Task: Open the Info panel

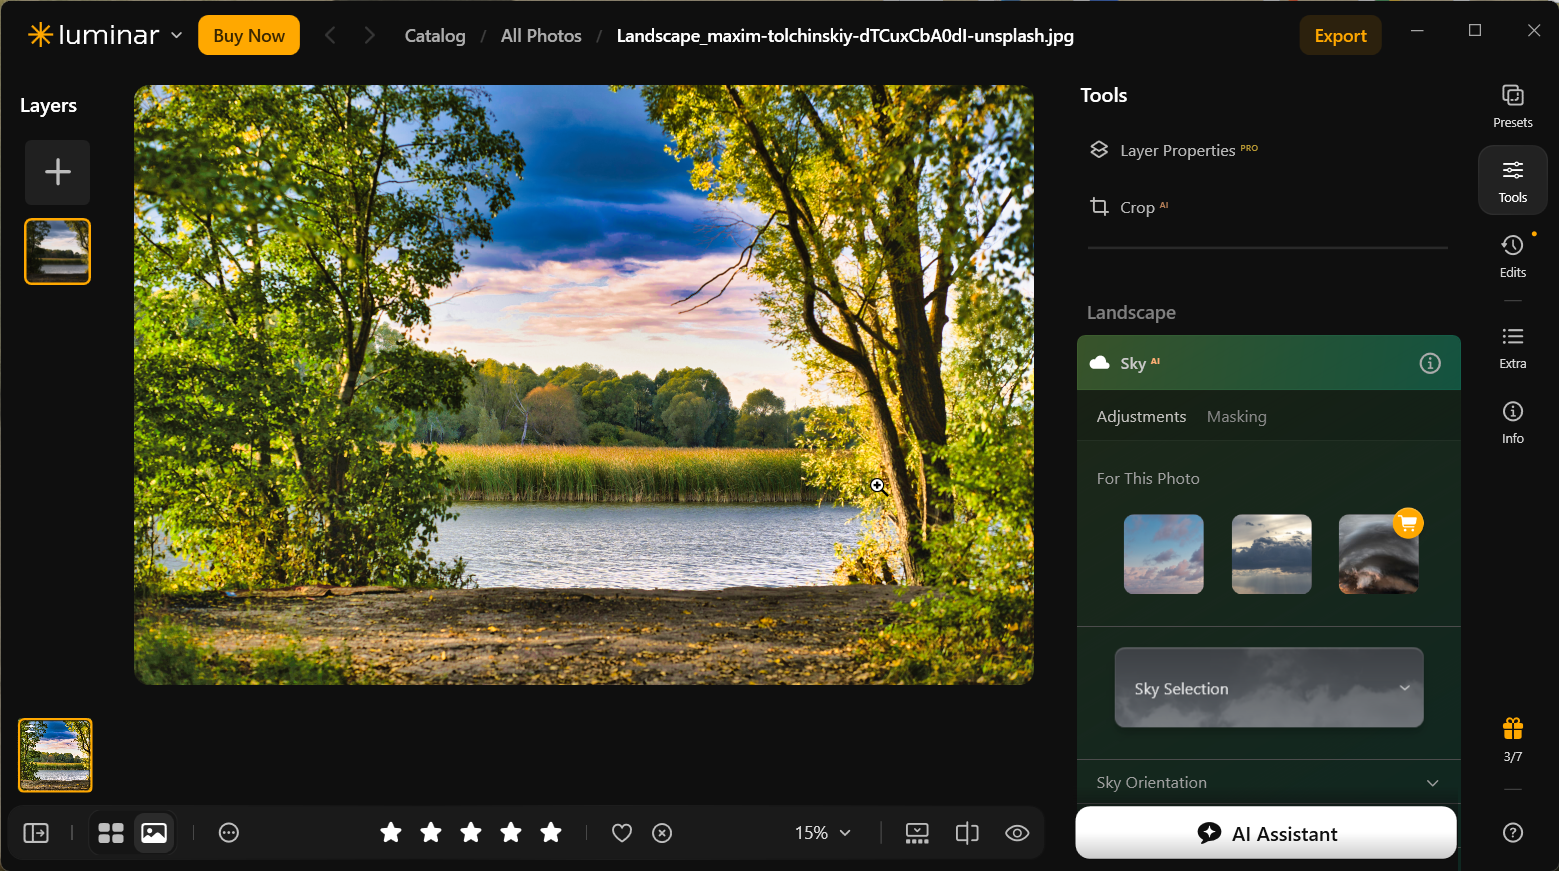Action: (x=1512, y=422)
